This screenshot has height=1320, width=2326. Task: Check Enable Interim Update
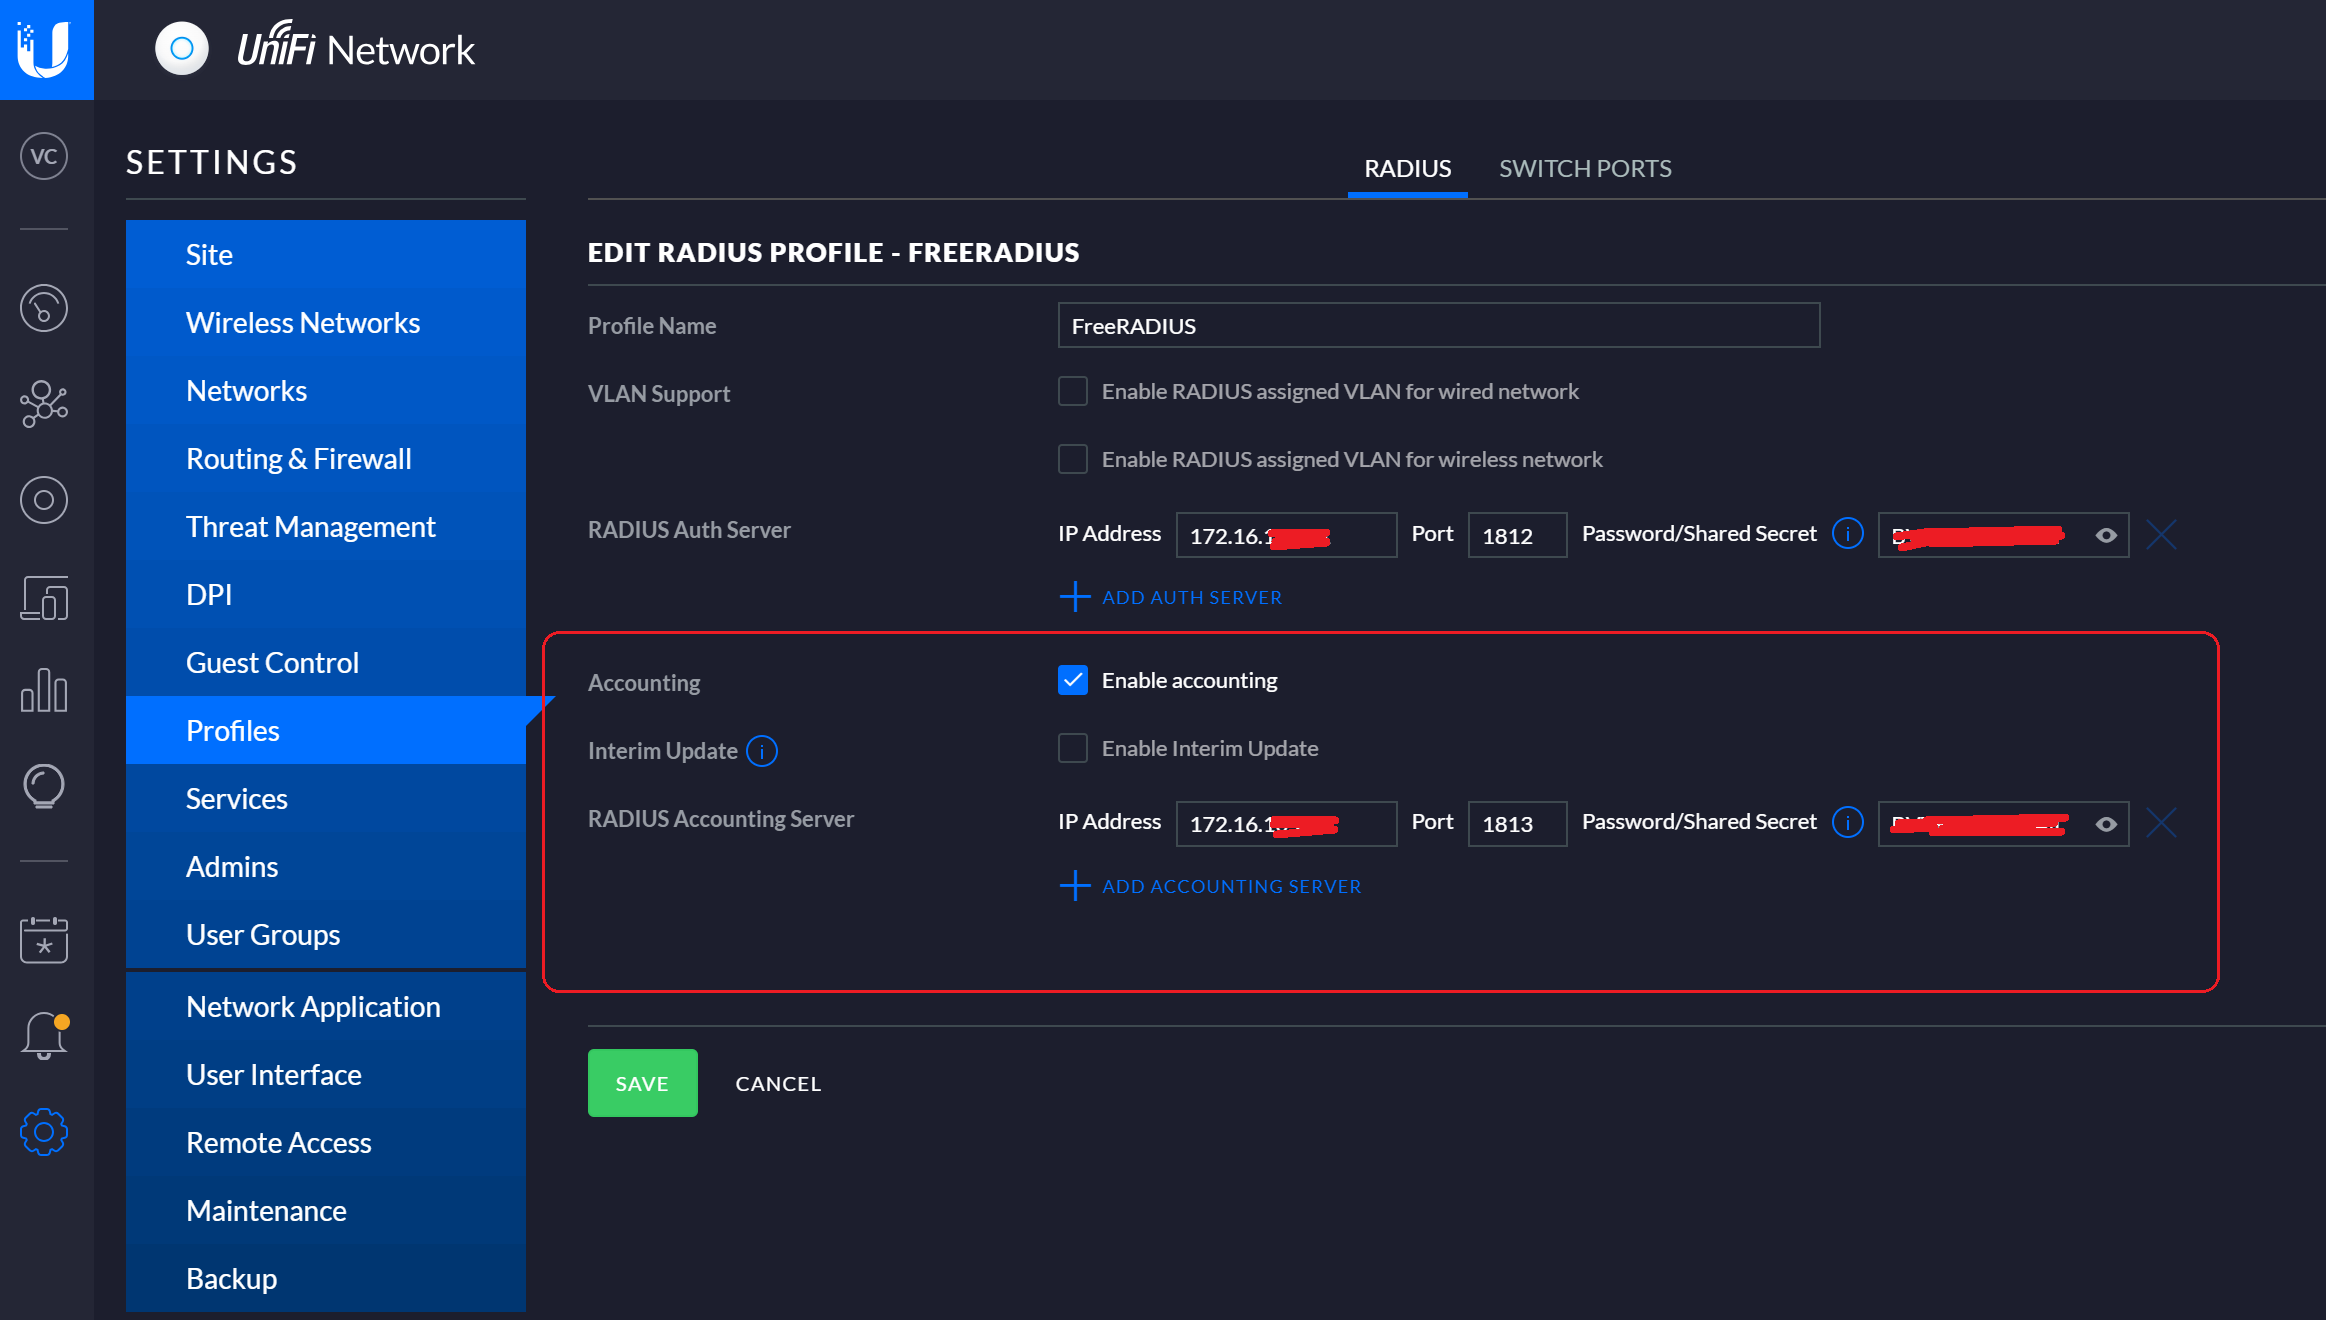pyautogui.click(x=1073, y=748)
